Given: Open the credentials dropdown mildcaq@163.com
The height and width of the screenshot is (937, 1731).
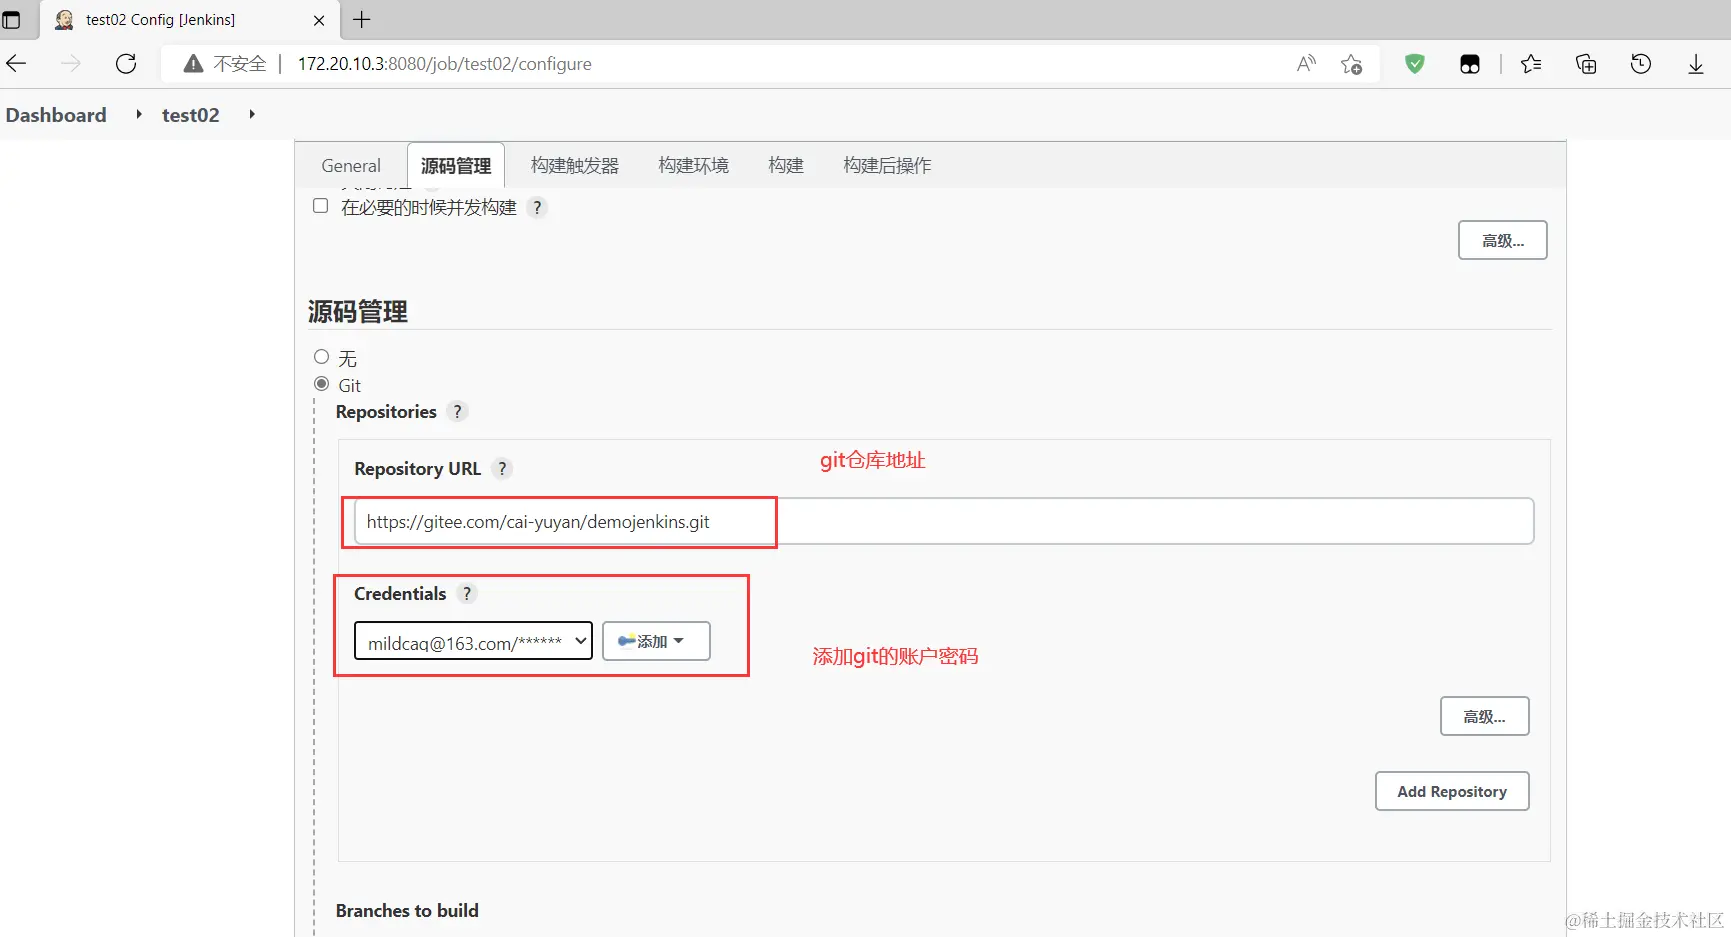Looking at the screenshot, I should [473, 641].
